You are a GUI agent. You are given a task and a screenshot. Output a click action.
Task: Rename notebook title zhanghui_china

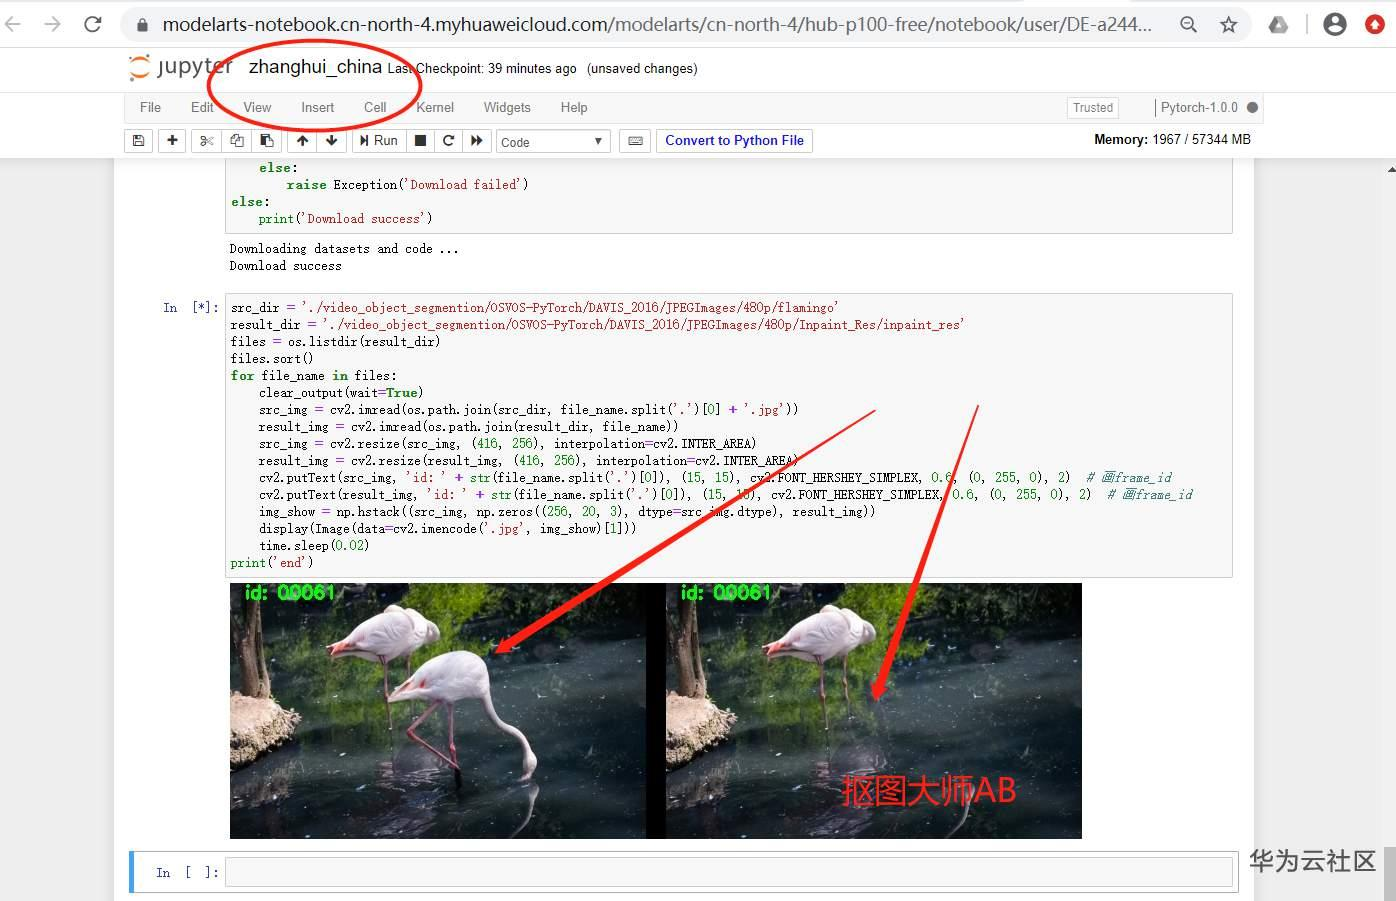(315, 67)
